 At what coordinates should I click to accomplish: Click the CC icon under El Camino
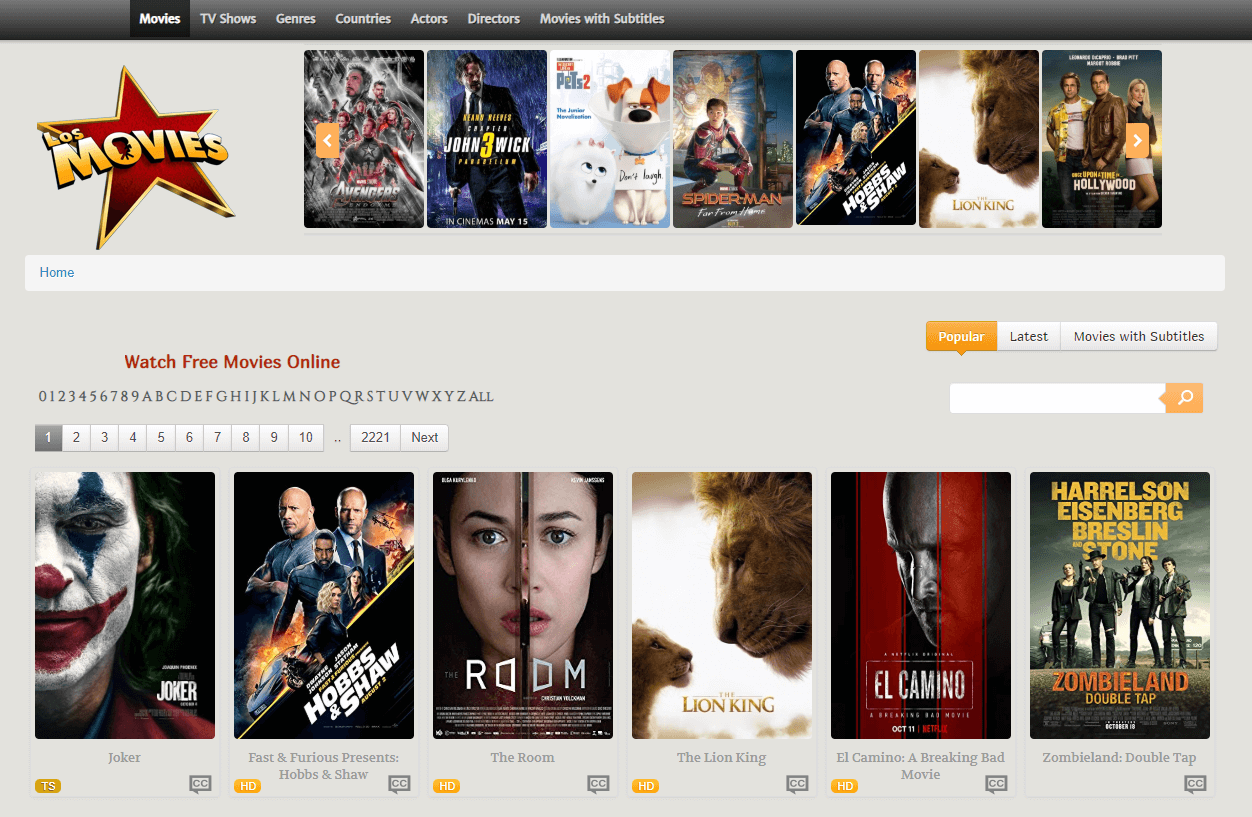(x=996, y=784)
